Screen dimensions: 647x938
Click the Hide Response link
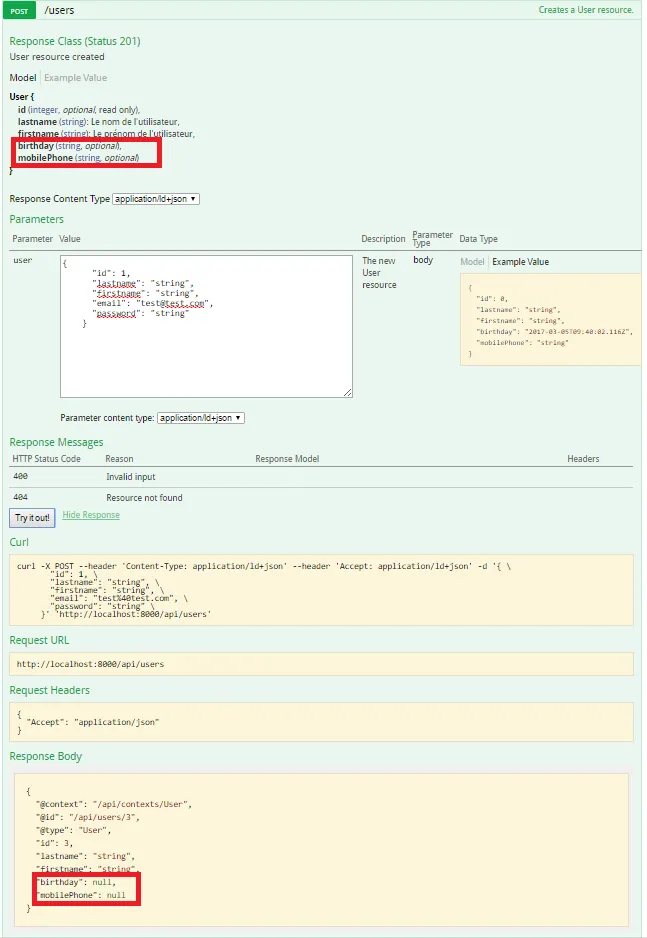pos(91,515)
